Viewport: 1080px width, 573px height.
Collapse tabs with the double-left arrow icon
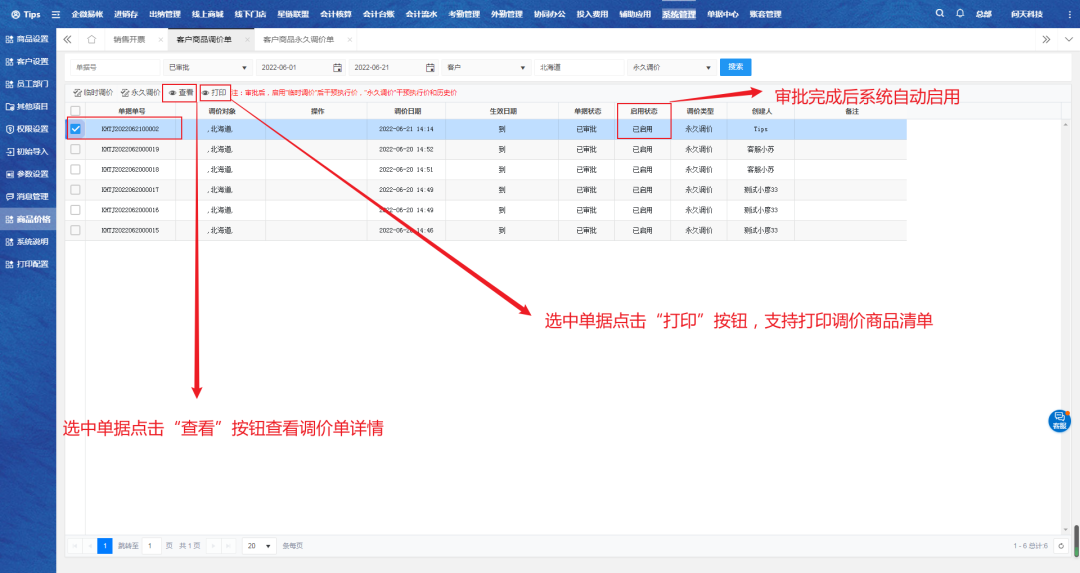(x=67, y=39)
